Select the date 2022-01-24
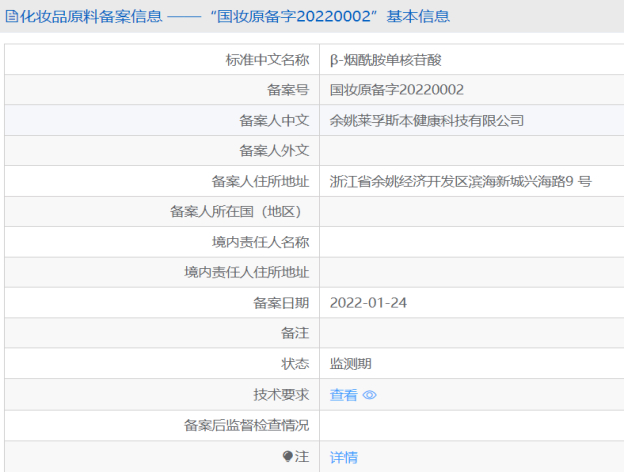 [368, 303]
